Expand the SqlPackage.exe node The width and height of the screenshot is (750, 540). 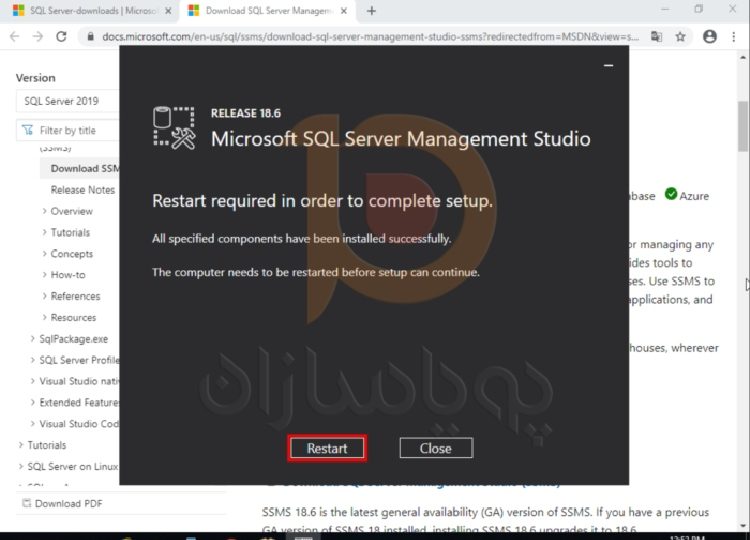click(33, 339)
